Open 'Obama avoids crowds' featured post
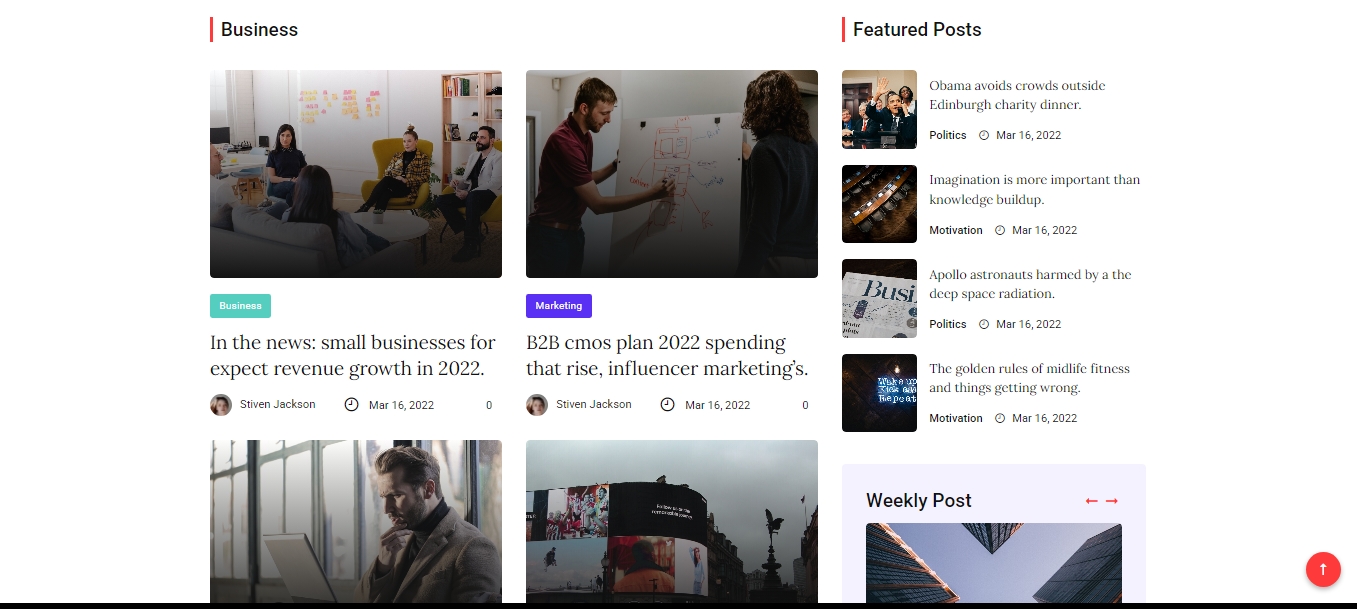The width and height of the screenshot is (1357, 609). 1017,95
